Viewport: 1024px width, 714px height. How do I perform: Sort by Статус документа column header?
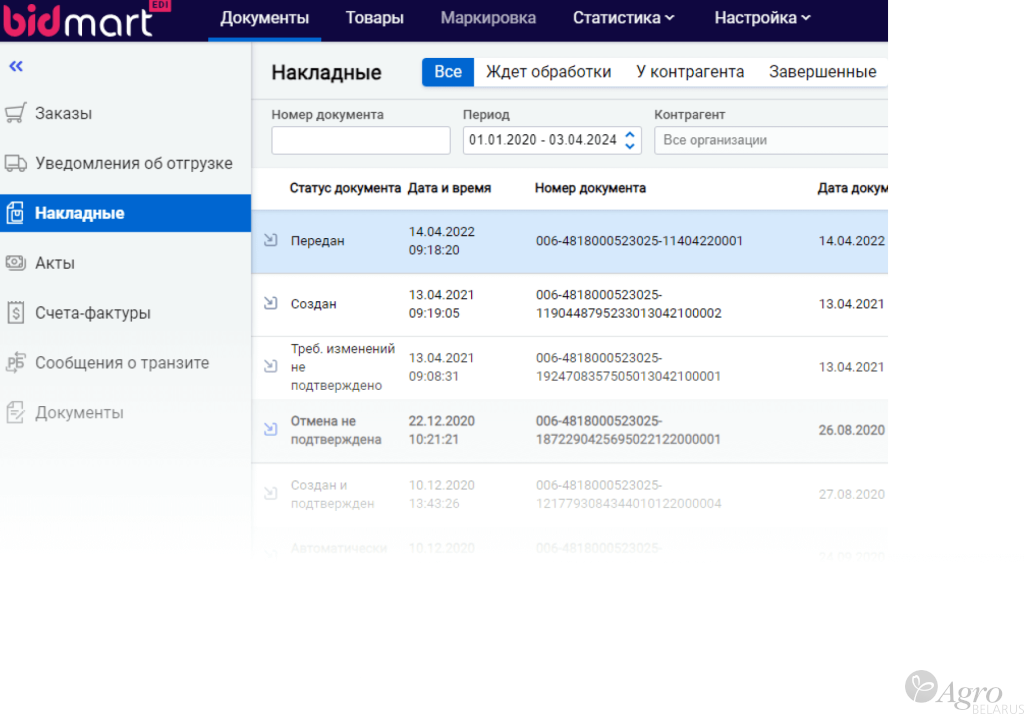click(x=345, y=188)
